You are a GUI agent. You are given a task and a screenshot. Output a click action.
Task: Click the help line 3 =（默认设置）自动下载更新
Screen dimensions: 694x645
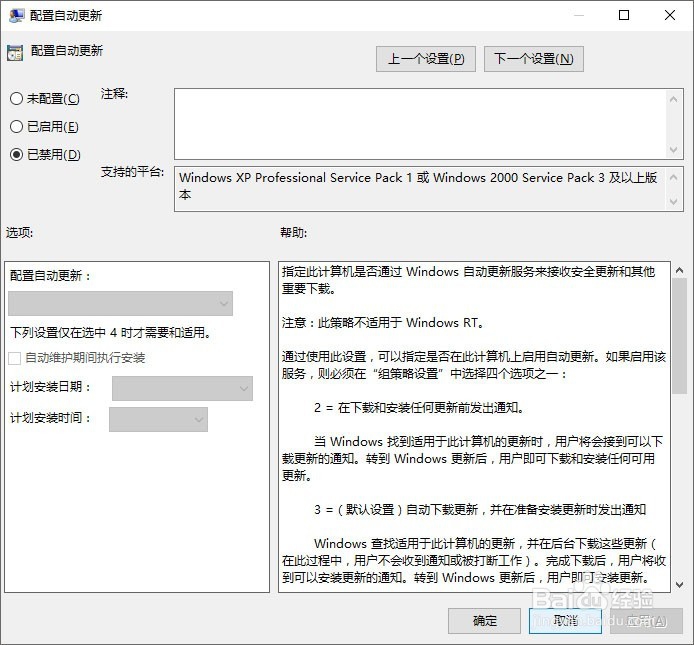pos(480,510)
